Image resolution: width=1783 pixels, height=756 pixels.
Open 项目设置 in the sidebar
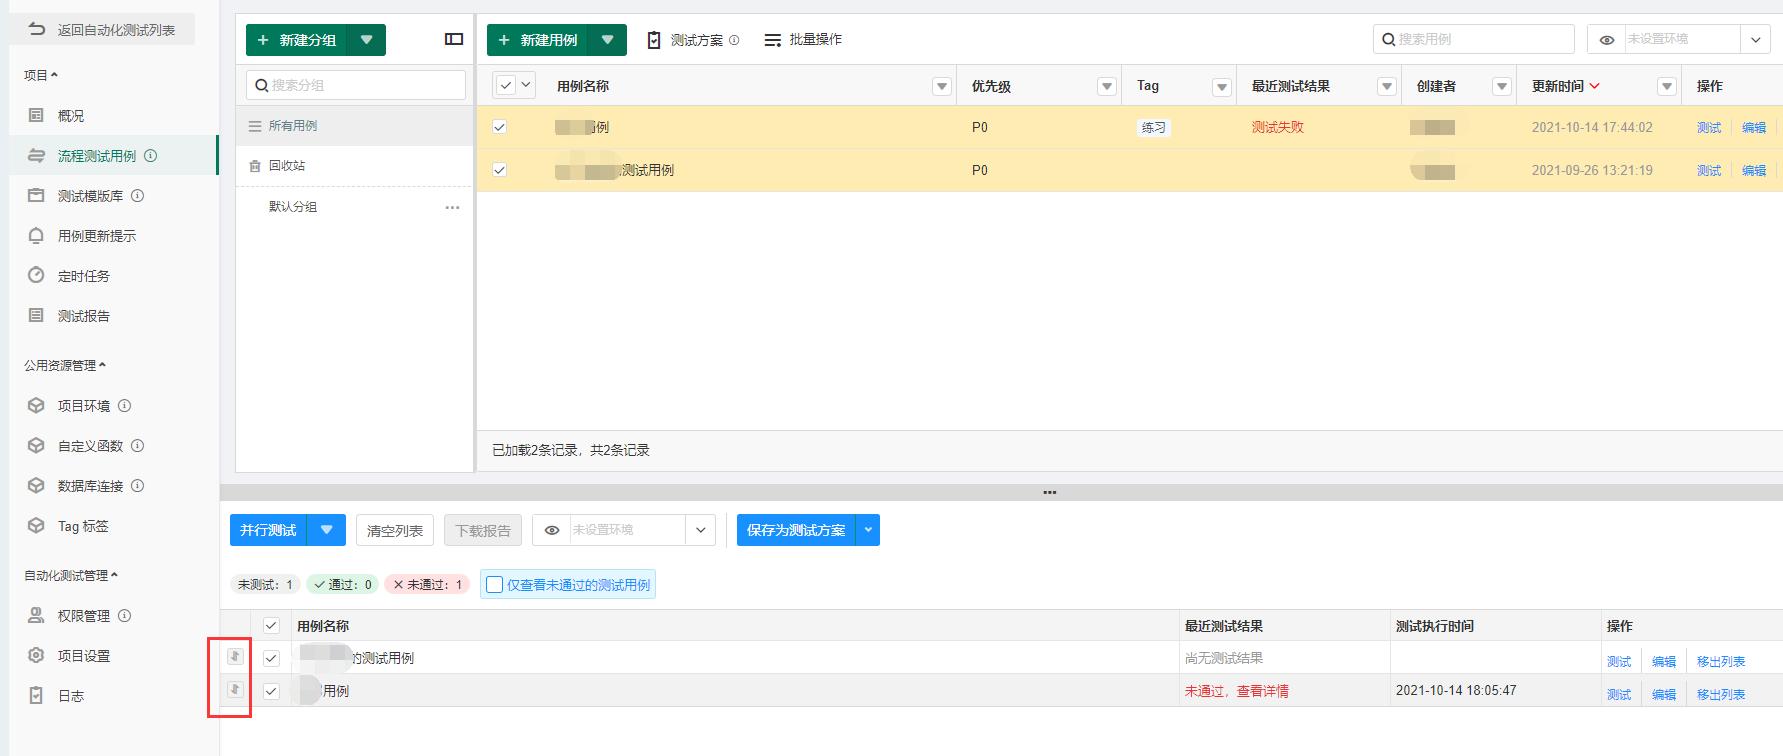pyautogui.click(x=83, y=656)
